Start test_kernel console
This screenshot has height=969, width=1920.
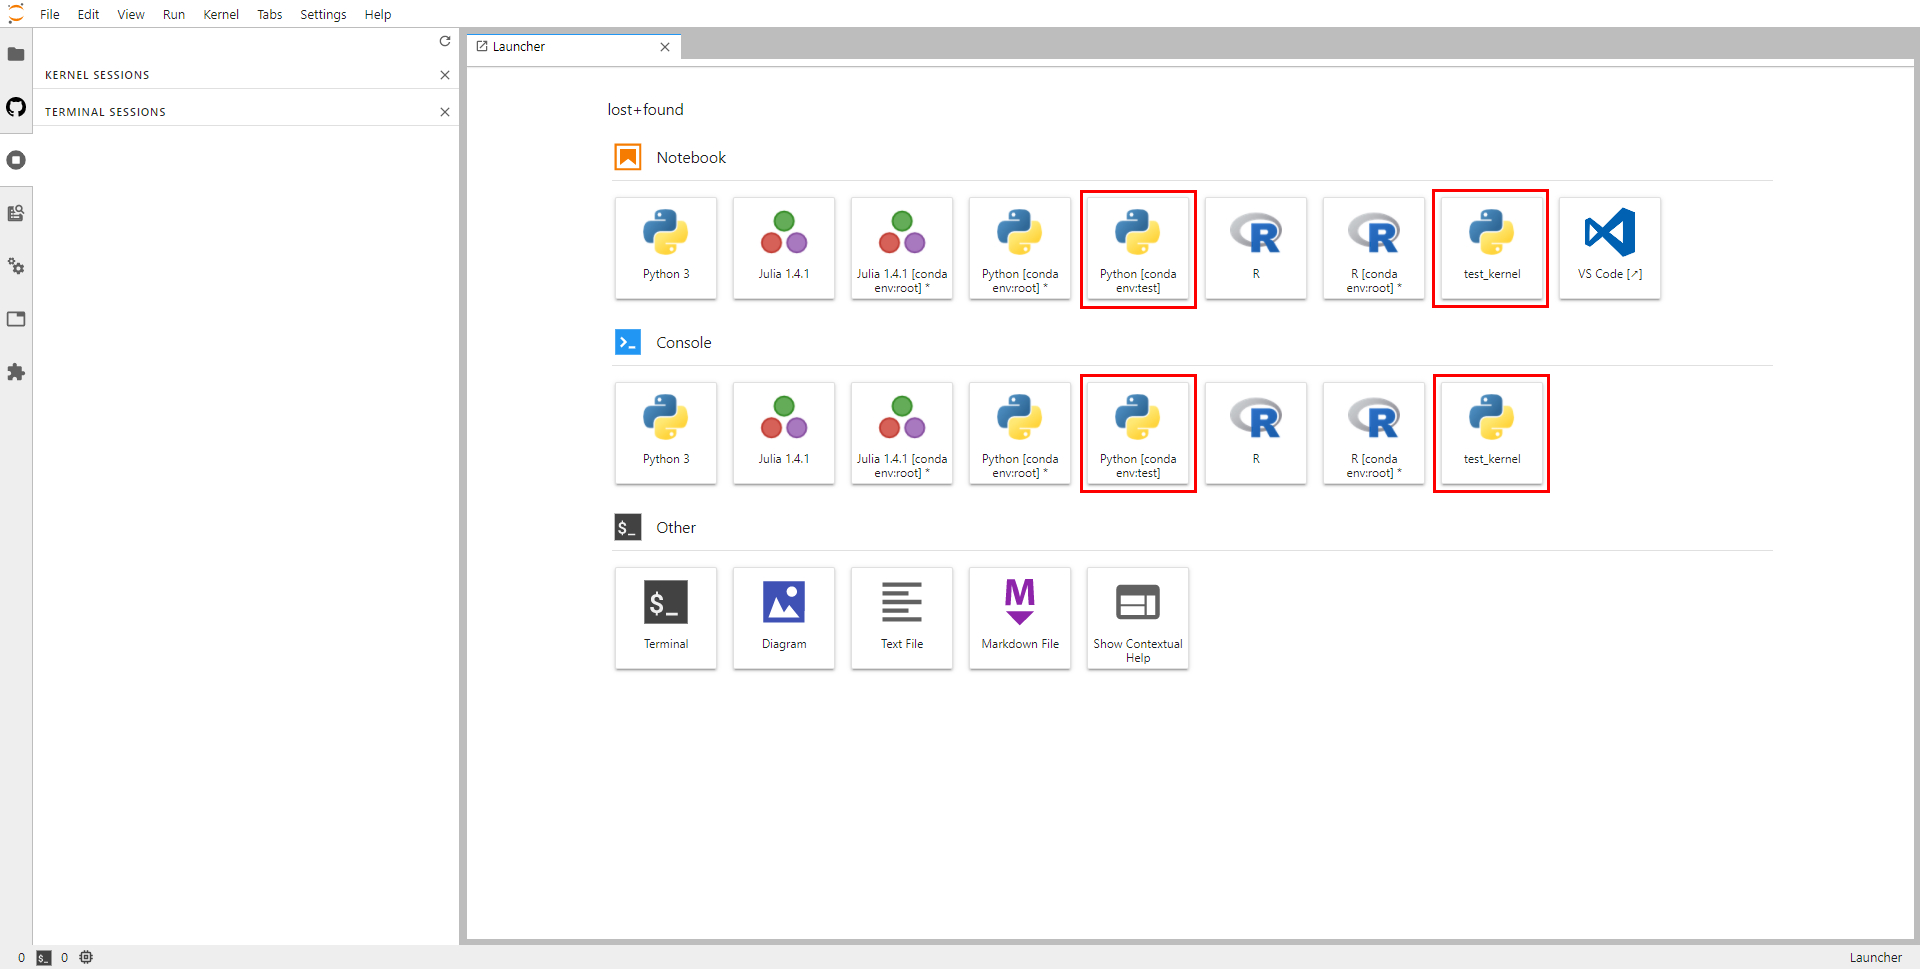pyautogui.click(x=1492, y=433)
